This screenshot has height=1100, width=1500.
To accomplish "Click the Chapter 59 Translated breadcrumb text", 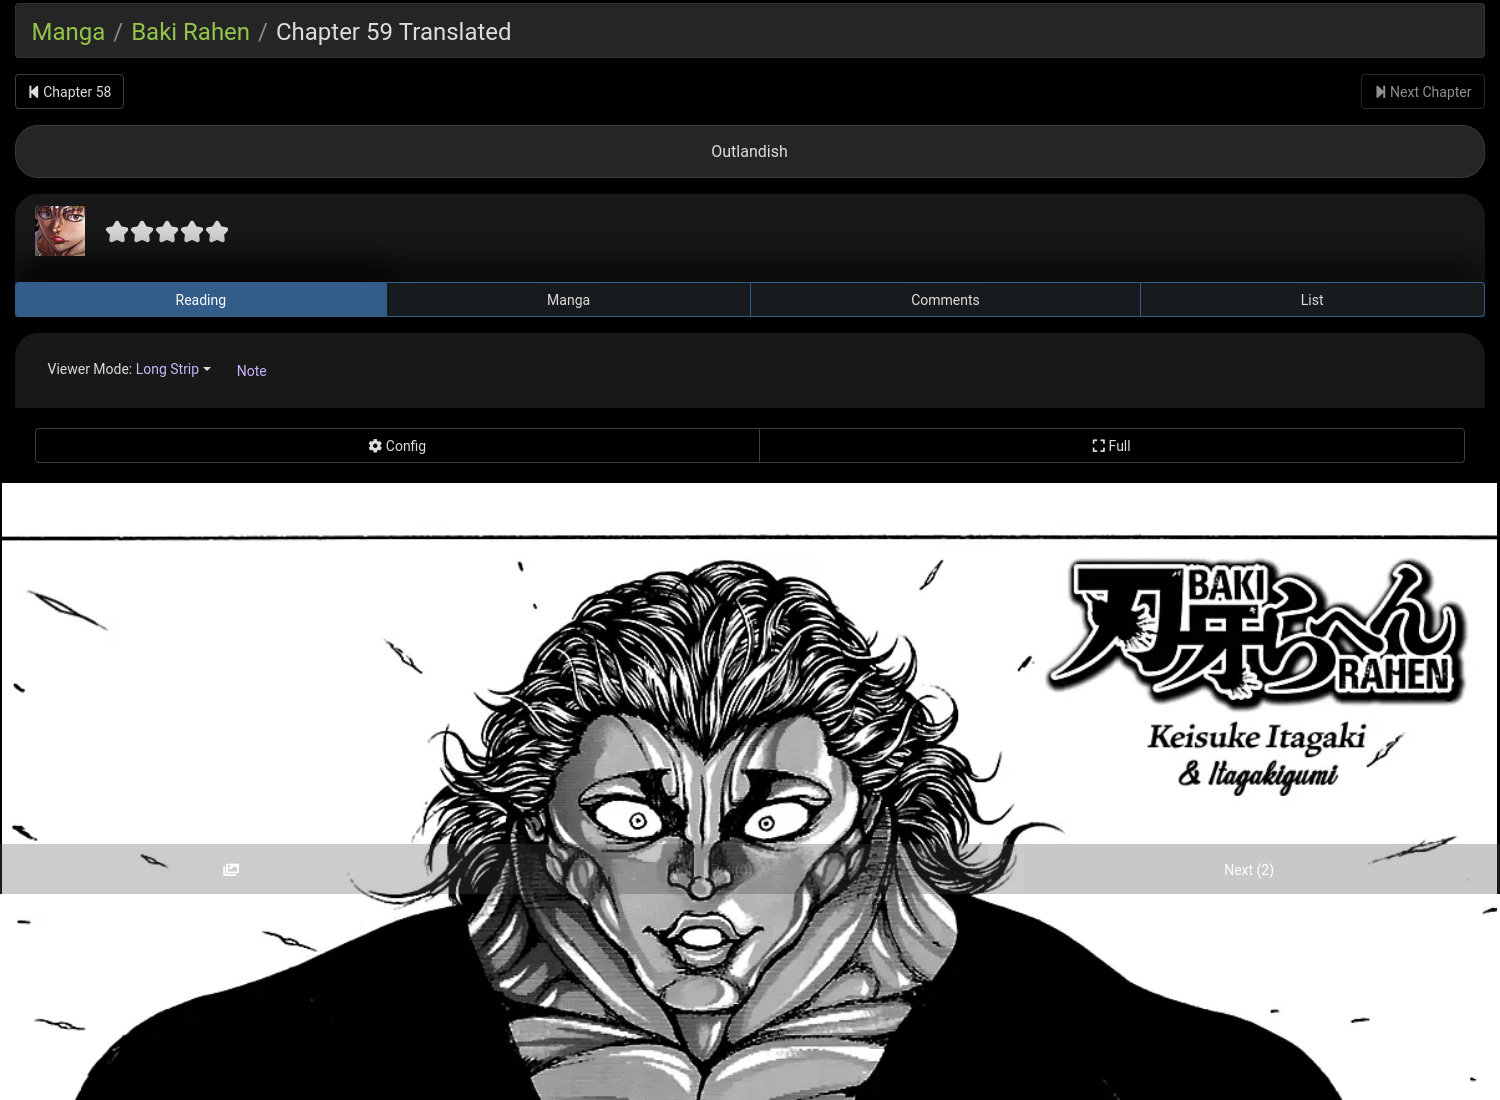I will [x=393, y=32].
